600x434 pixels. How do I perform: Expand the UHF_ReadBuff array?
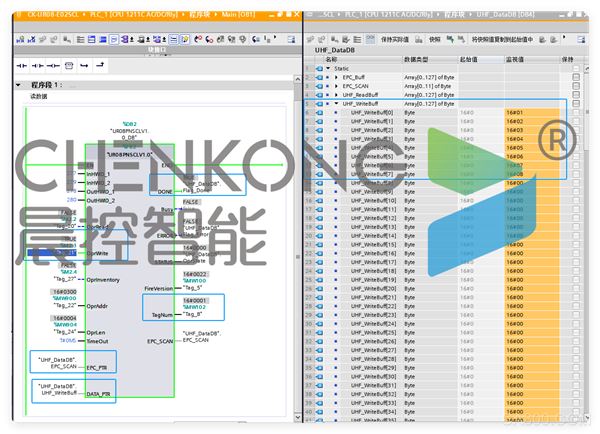click(336, 95)
